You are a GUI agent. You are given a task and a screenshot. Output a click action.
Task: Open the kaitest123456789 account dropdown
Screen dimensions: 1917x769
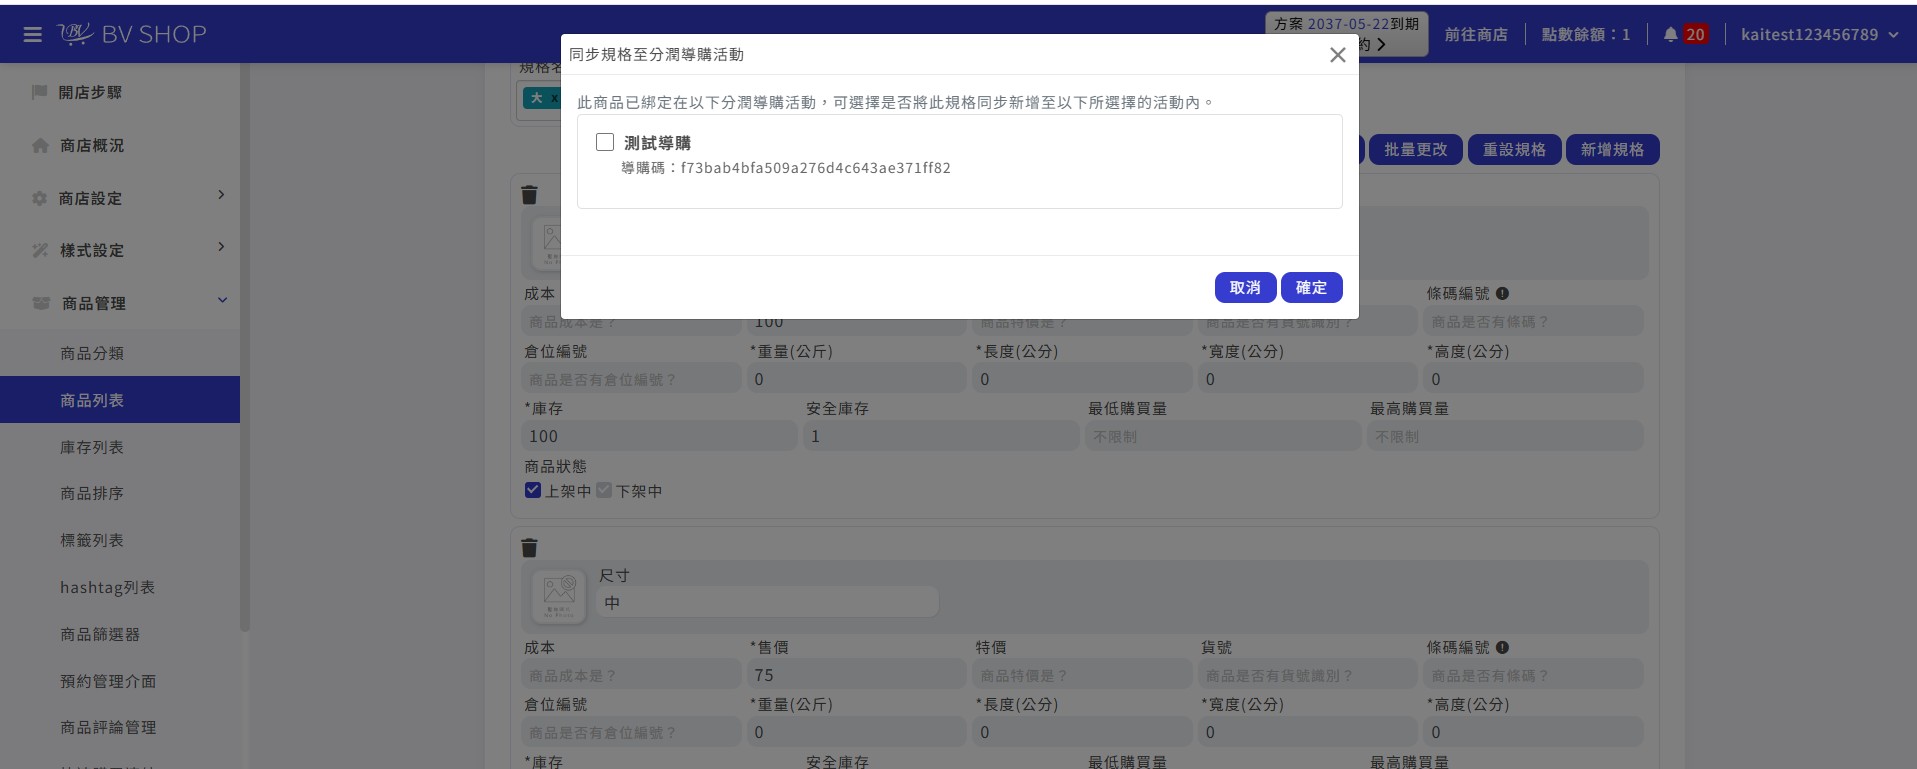(1819, 34)
